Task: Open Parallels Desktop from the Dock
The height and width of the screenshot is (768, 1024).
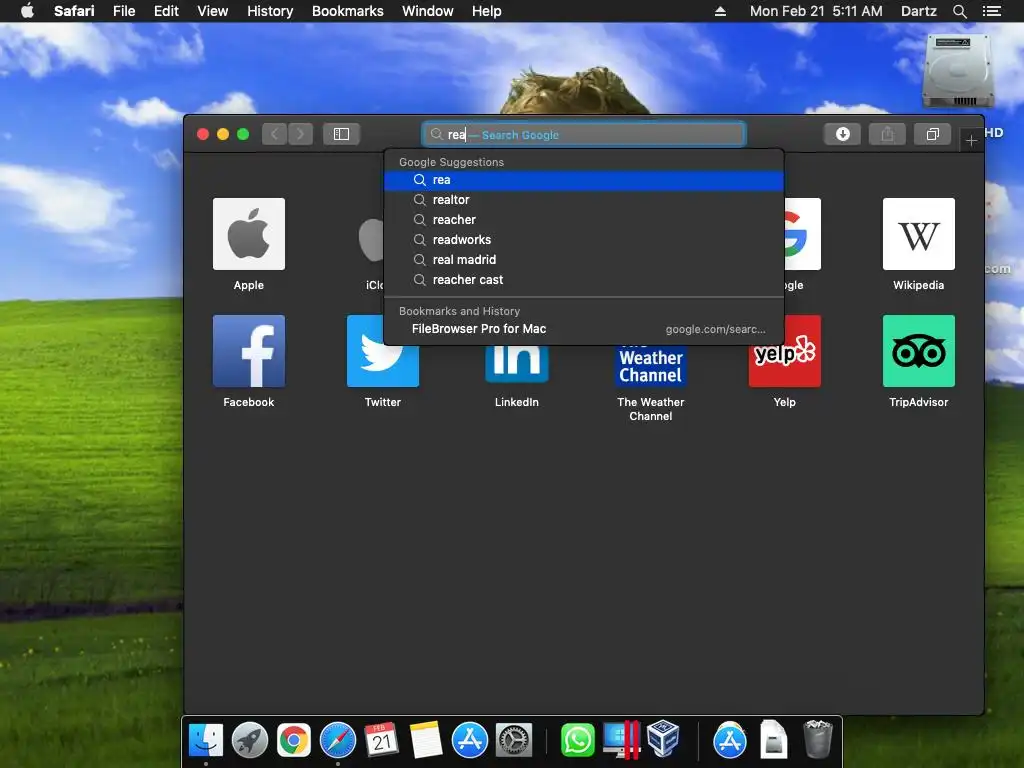Action: coord(621,741)
